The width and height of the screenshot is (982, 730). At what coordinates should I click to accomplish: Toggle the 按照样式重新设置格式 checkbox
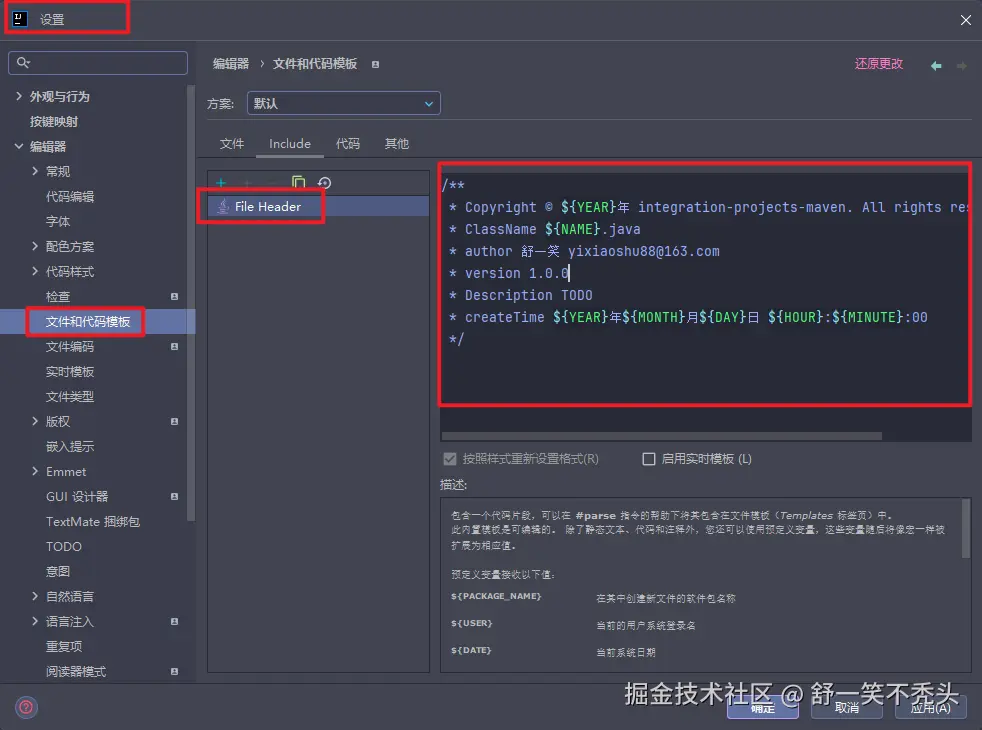pyautogui.click(x=450, y=459)
